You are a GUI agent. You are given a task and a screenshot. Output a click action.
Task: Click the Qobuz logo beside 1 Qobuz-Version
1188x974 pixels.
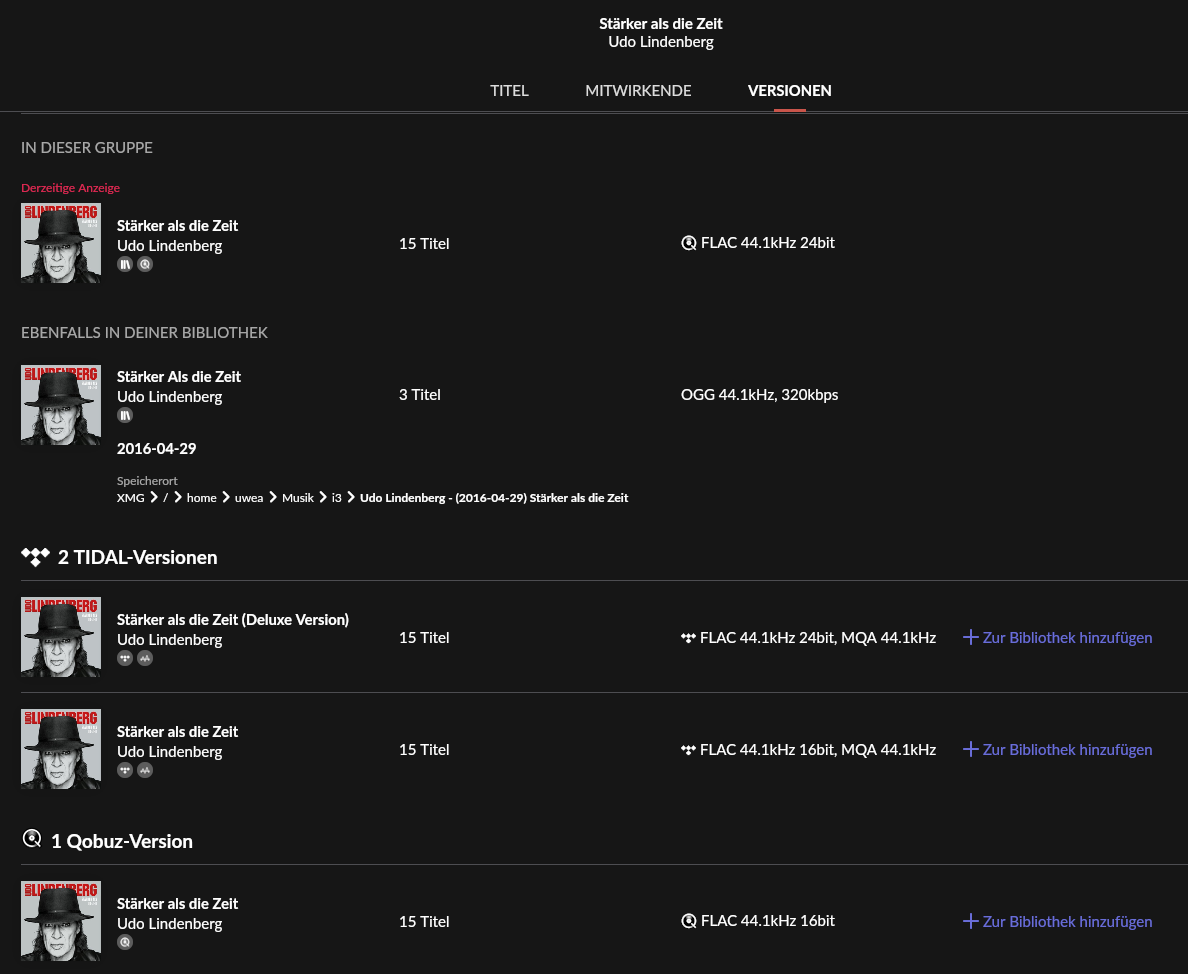pos(32,838)
